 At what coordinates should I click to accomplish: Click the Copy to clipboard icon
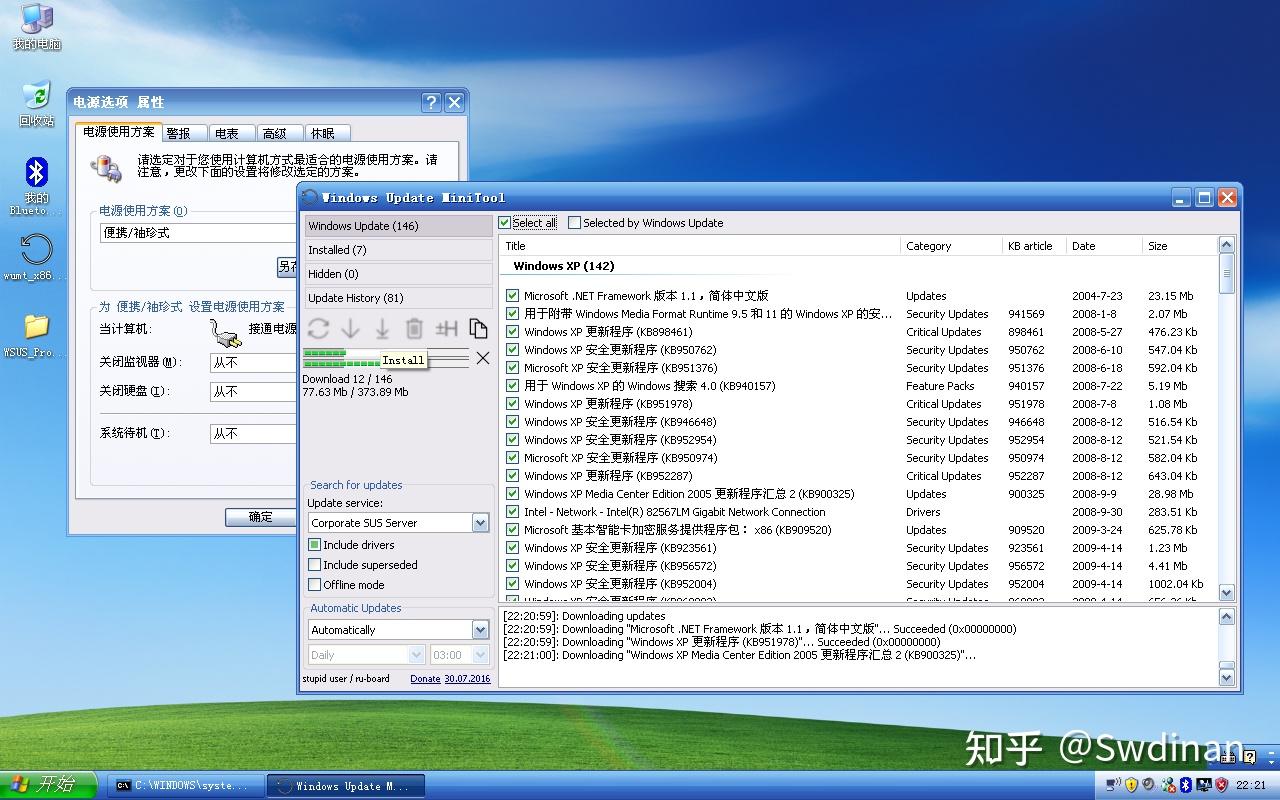pyautogui.click(x=478, y=329)
